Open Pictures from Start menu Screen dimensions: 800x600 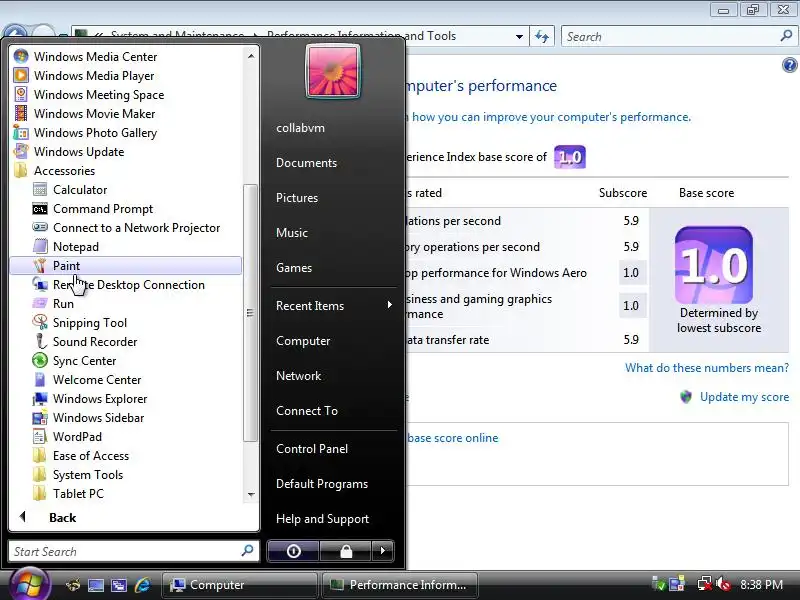(x=297, y=197)
